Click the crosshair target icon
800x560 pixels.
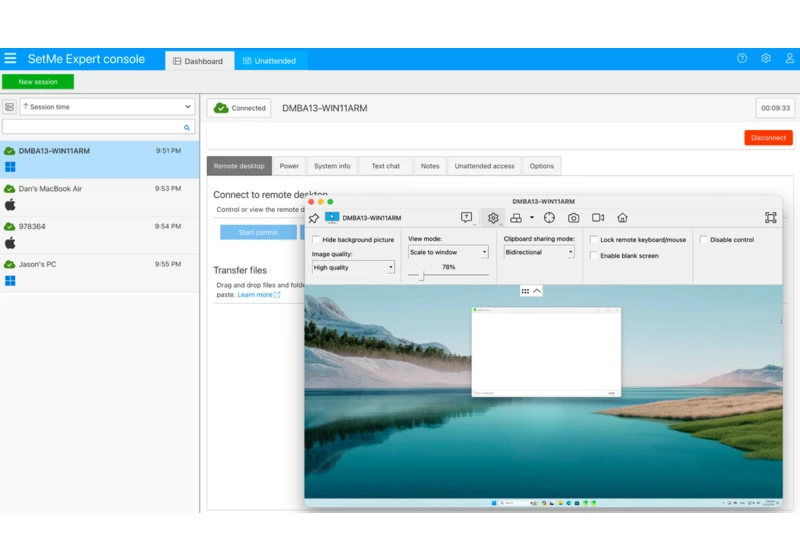pyautogui.click(x=549, y=218)
